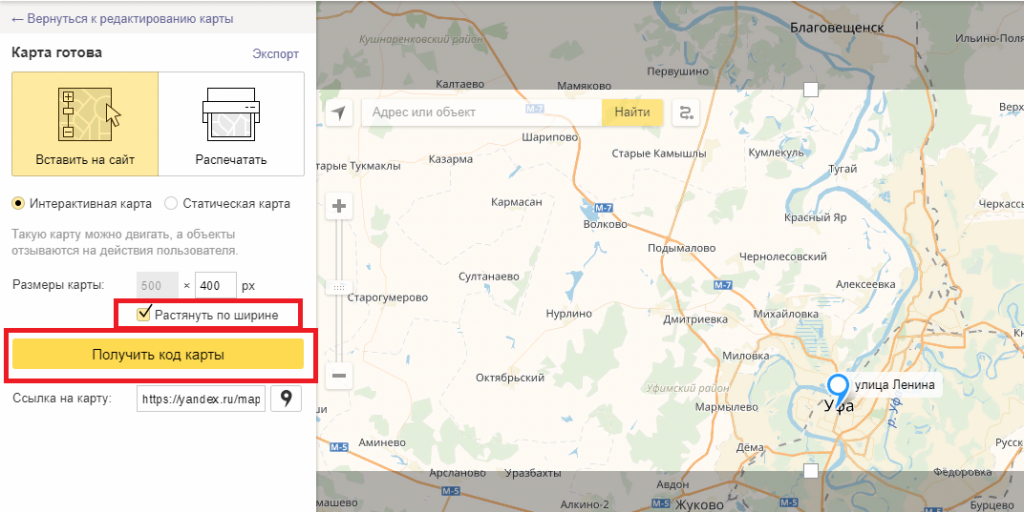
Task: Click the Султанаево label on map
Action: point(489,276)
